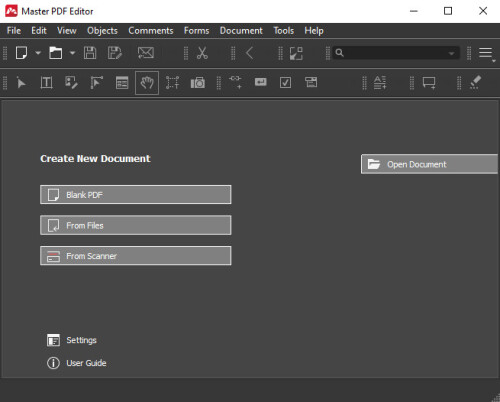Click the Open Document button

[430, 164]
